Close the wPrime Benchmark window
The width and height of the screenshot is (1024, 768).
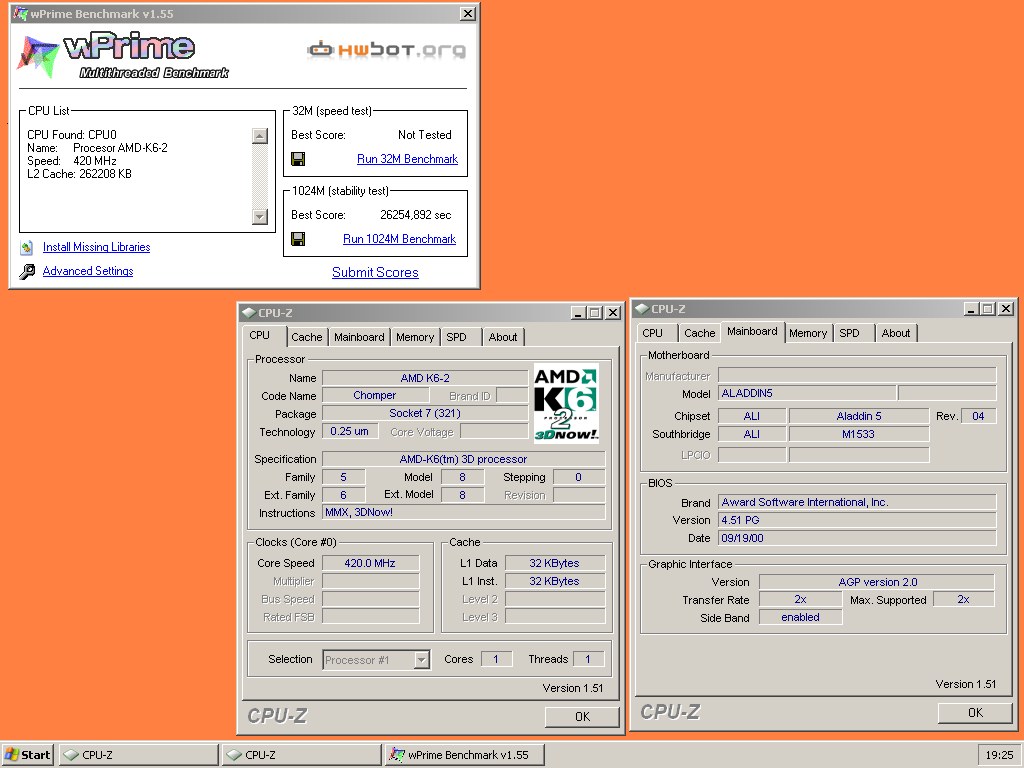click(x=468, y=14)
